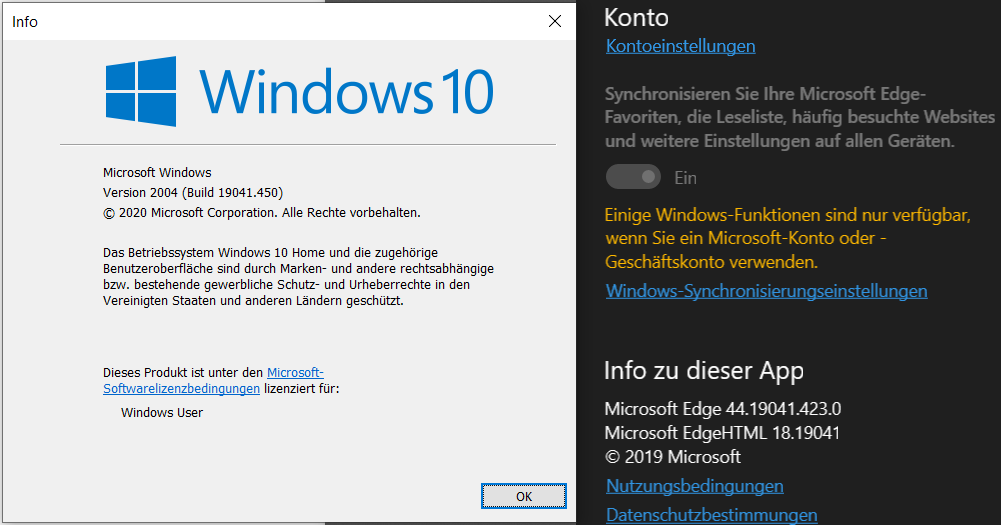The width and height of the screenshot is (1001, 525).
Task: Click the Microsoft Windows text line
Action: (x=157, y=172)
